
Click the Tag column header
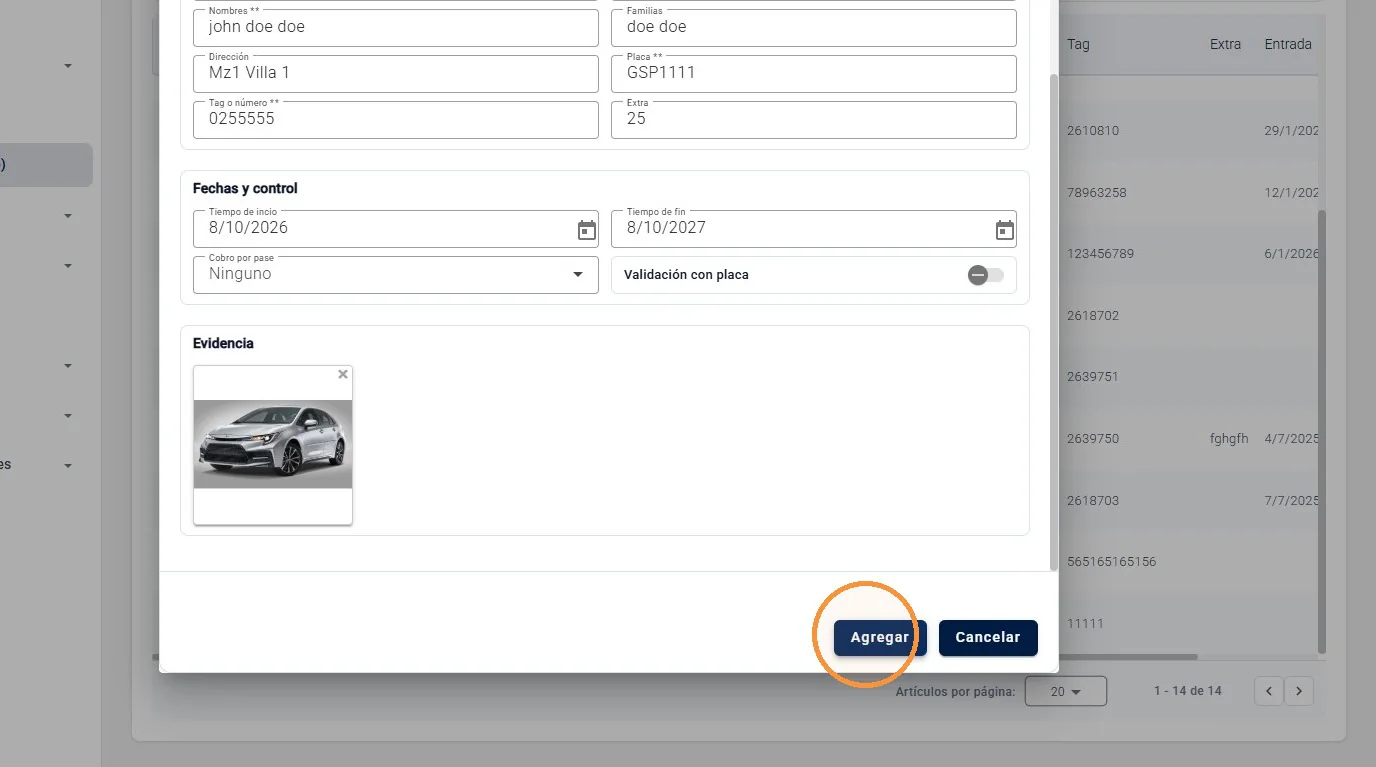[x=1078, y=44]
